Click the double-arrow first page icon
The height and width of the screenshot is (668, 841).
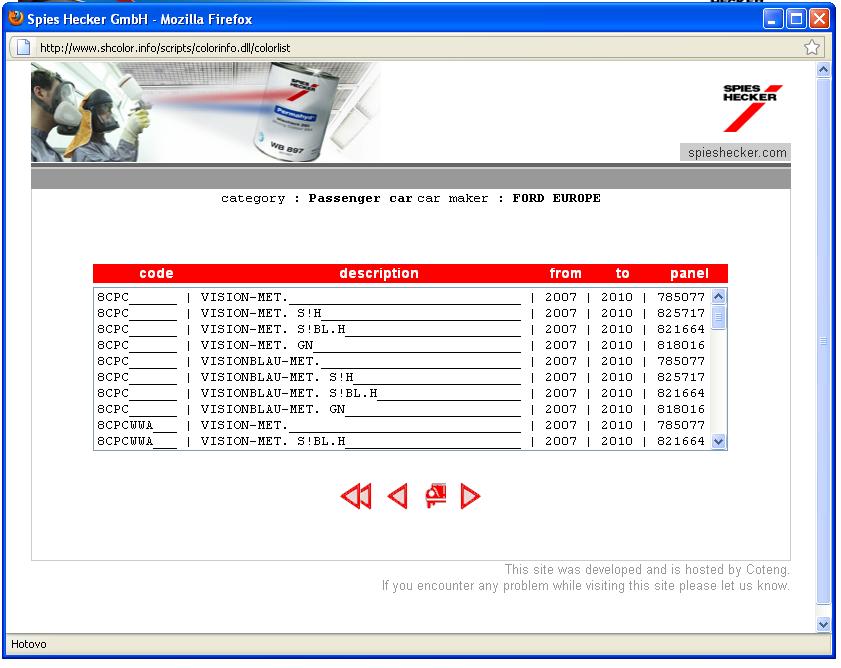(x=356, y=496)
